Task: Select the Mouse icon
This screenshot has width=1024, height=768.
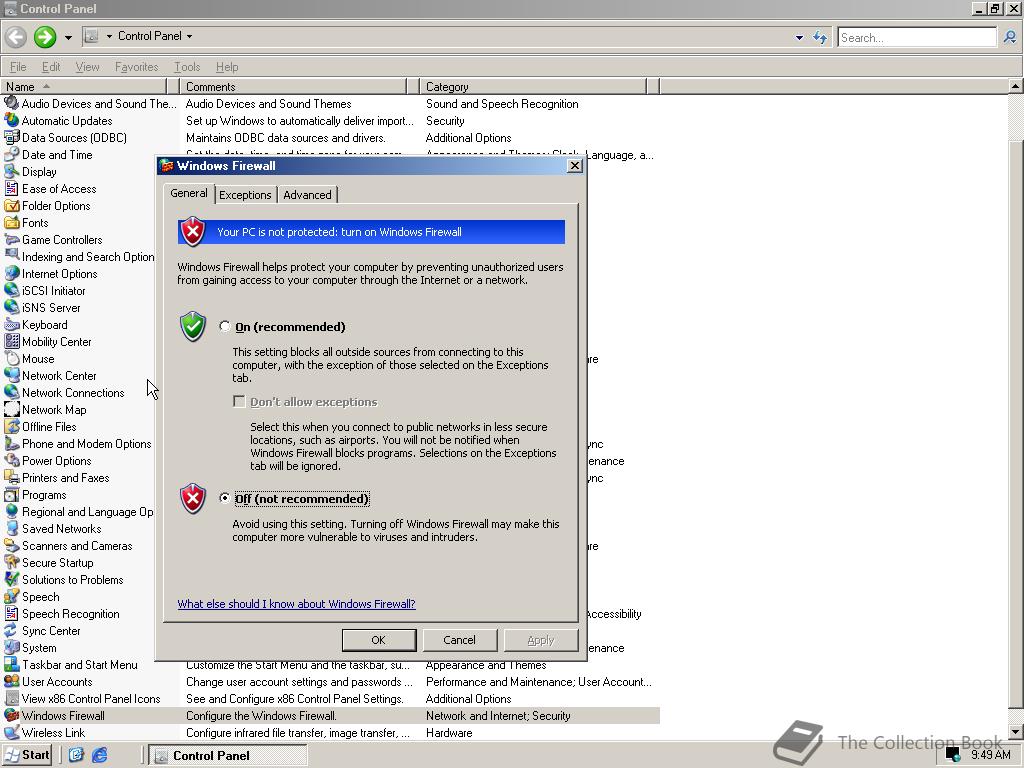Action: point(11,358)
